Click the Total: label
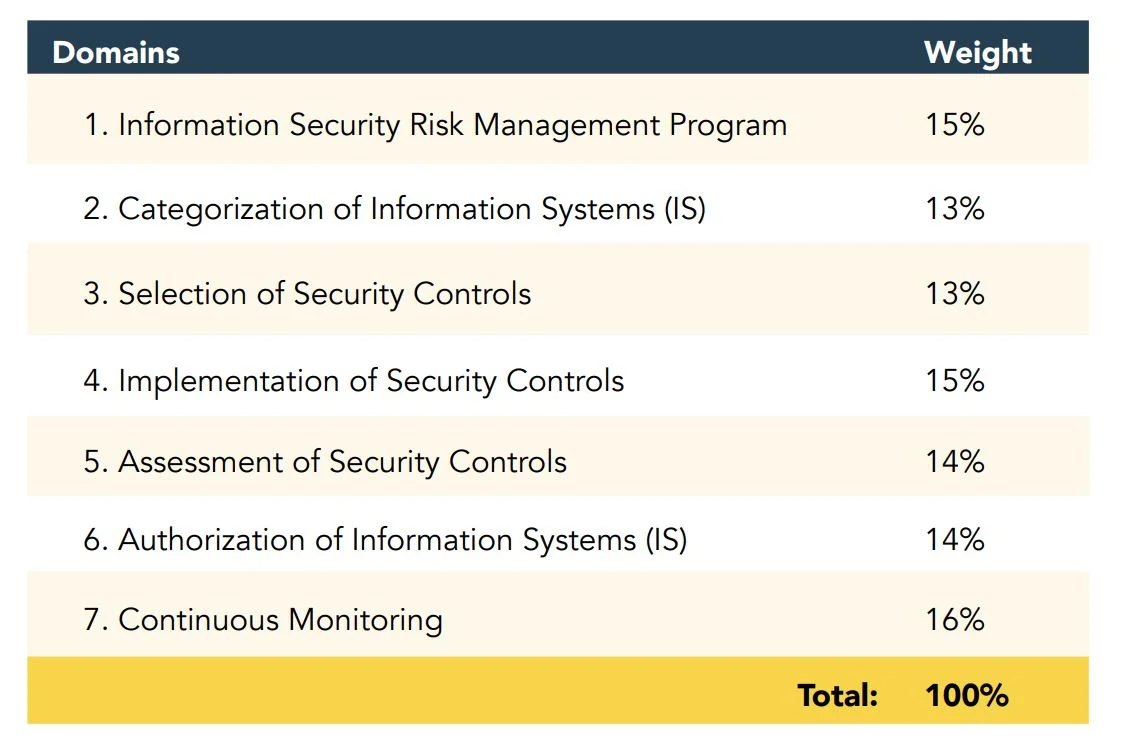 pyautogui.click(x=837, y=695)
